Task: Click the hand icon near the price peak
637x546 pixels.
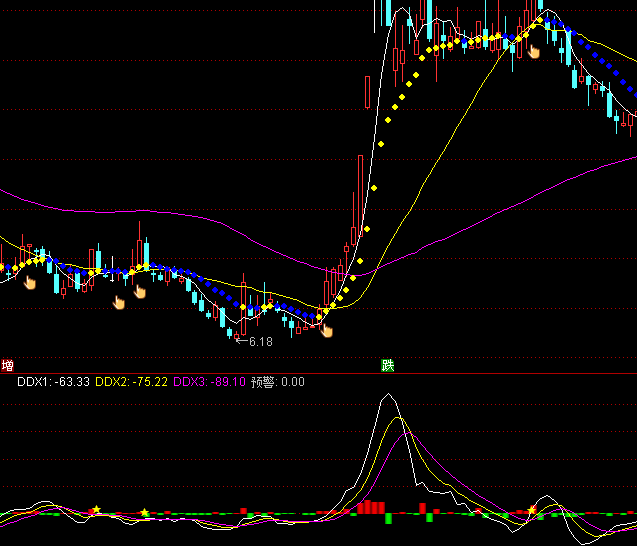Action: [x=534, y=50]
